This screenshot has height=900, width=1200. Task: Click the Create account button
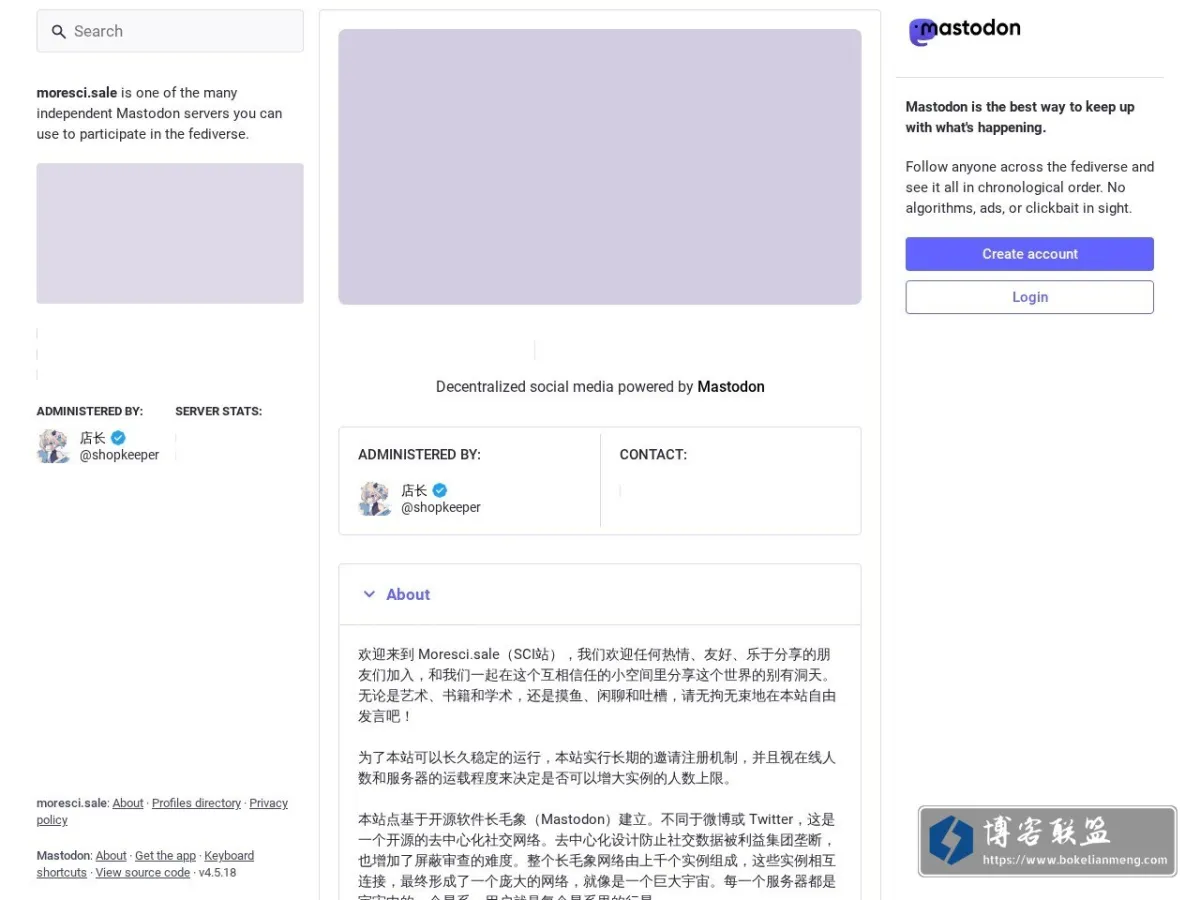pos(1029,254)
